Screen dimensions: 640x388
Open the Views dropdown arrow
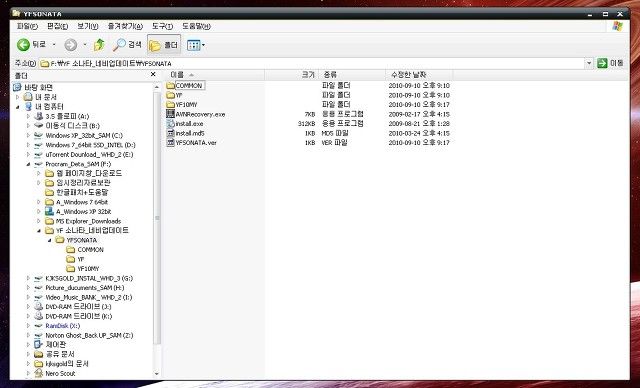pyautogui.click(x=203, y=45)
